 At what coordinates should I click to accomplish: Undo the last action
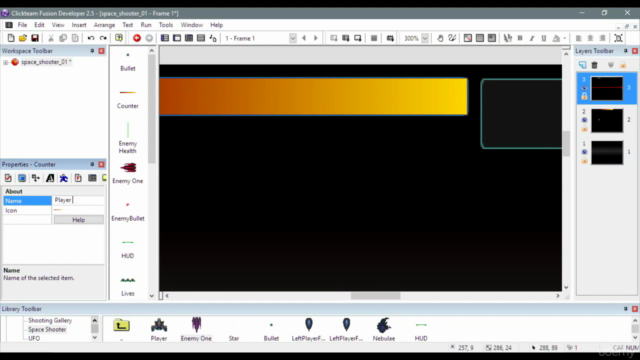pos(91,38)
